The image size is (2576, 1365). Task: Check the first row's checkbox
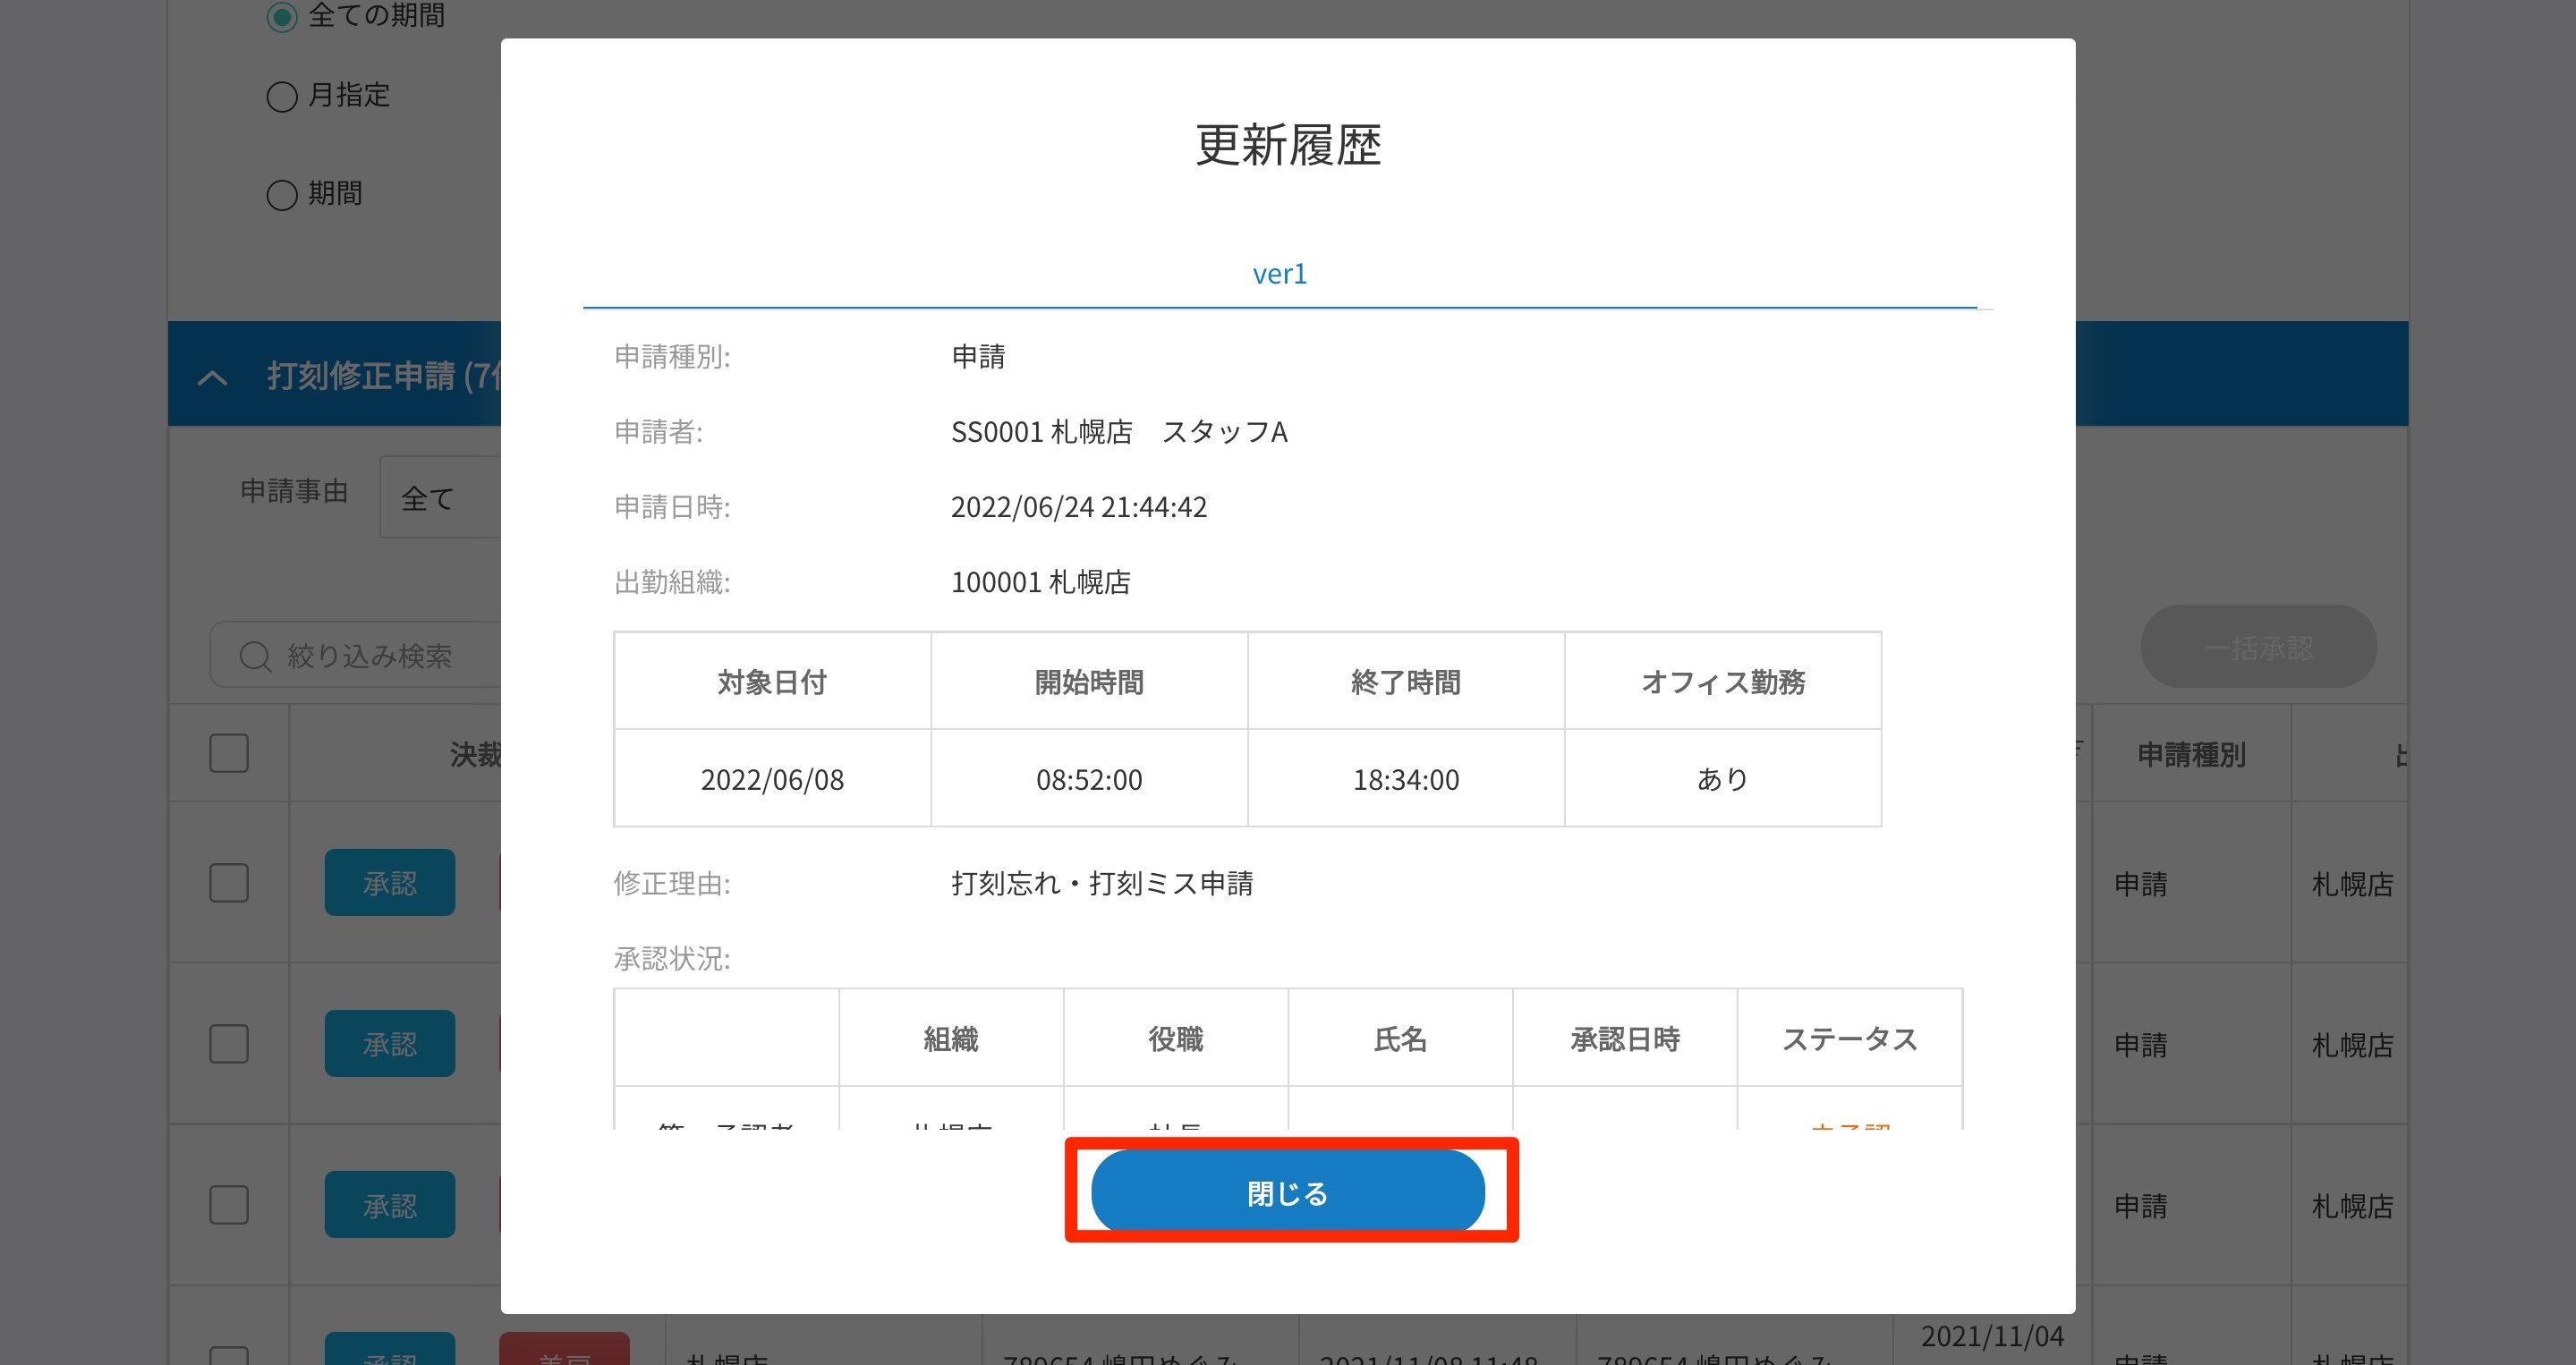(x=229, y=883)
